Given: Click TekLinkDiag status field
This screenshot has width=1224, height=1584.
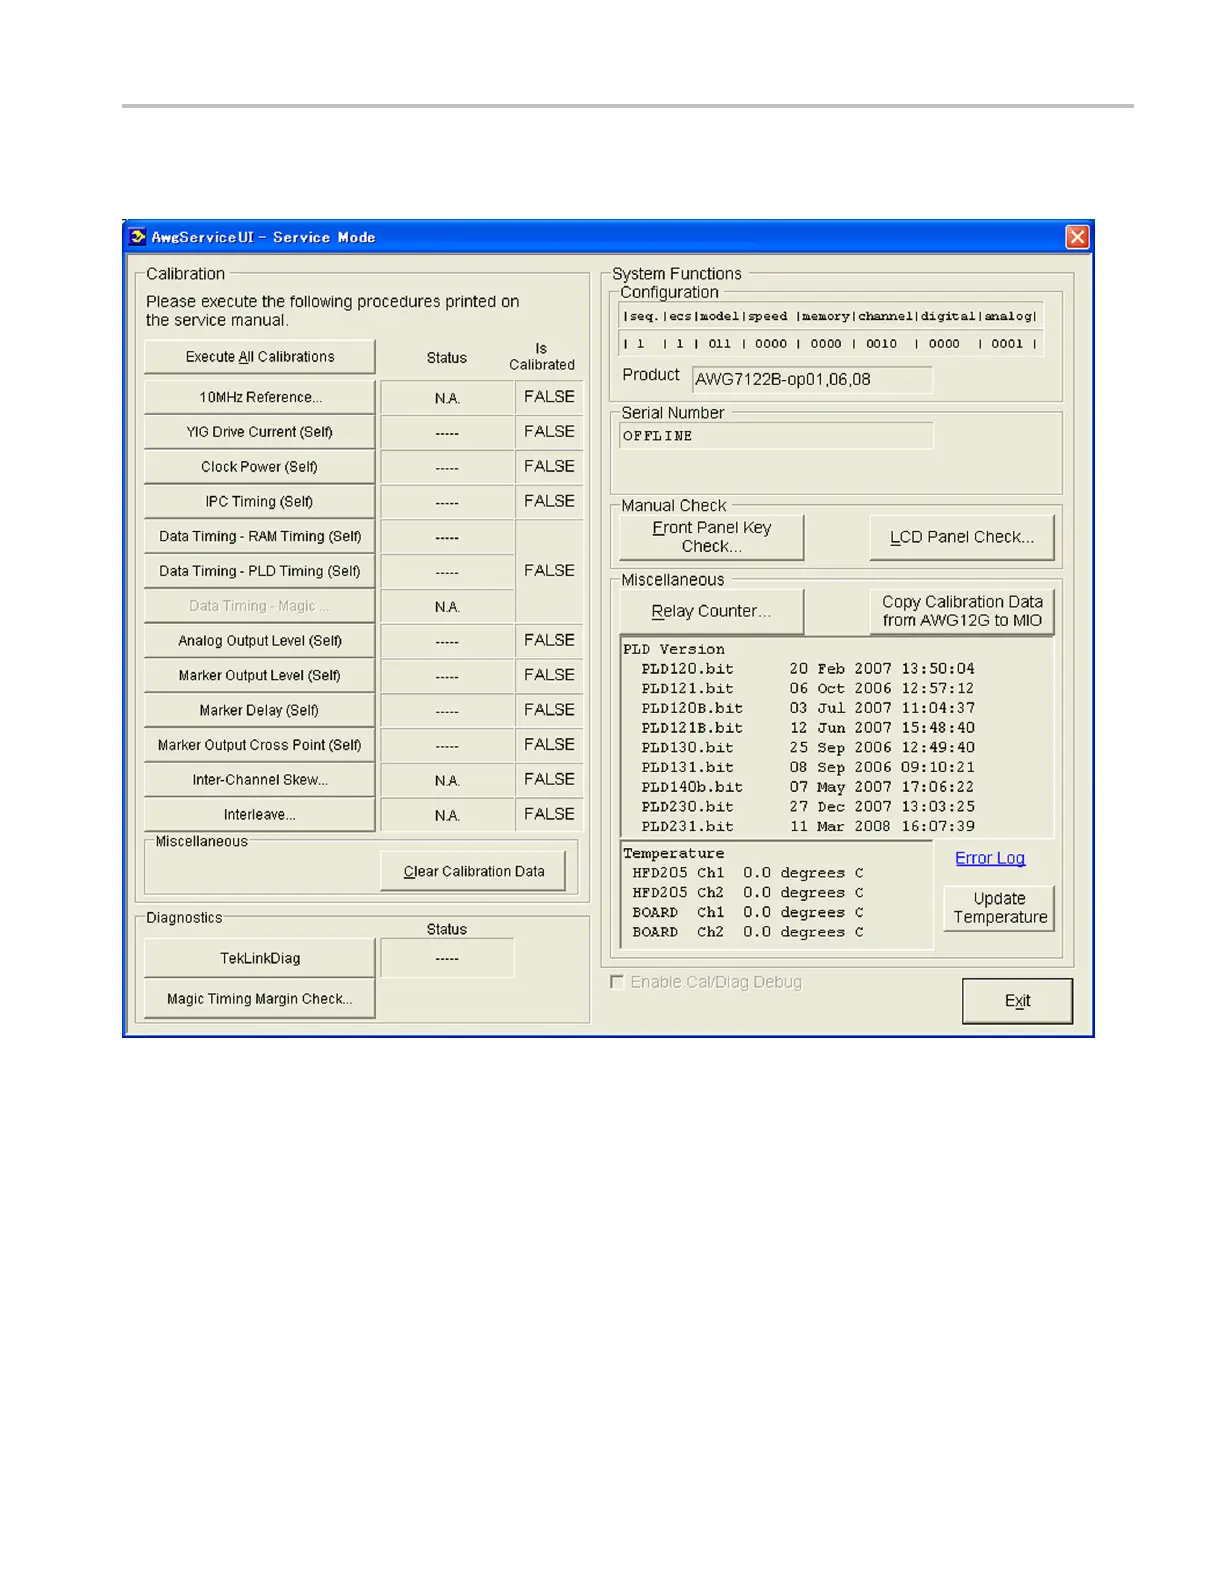Looking at the screenshot, I should coord(447,958).
